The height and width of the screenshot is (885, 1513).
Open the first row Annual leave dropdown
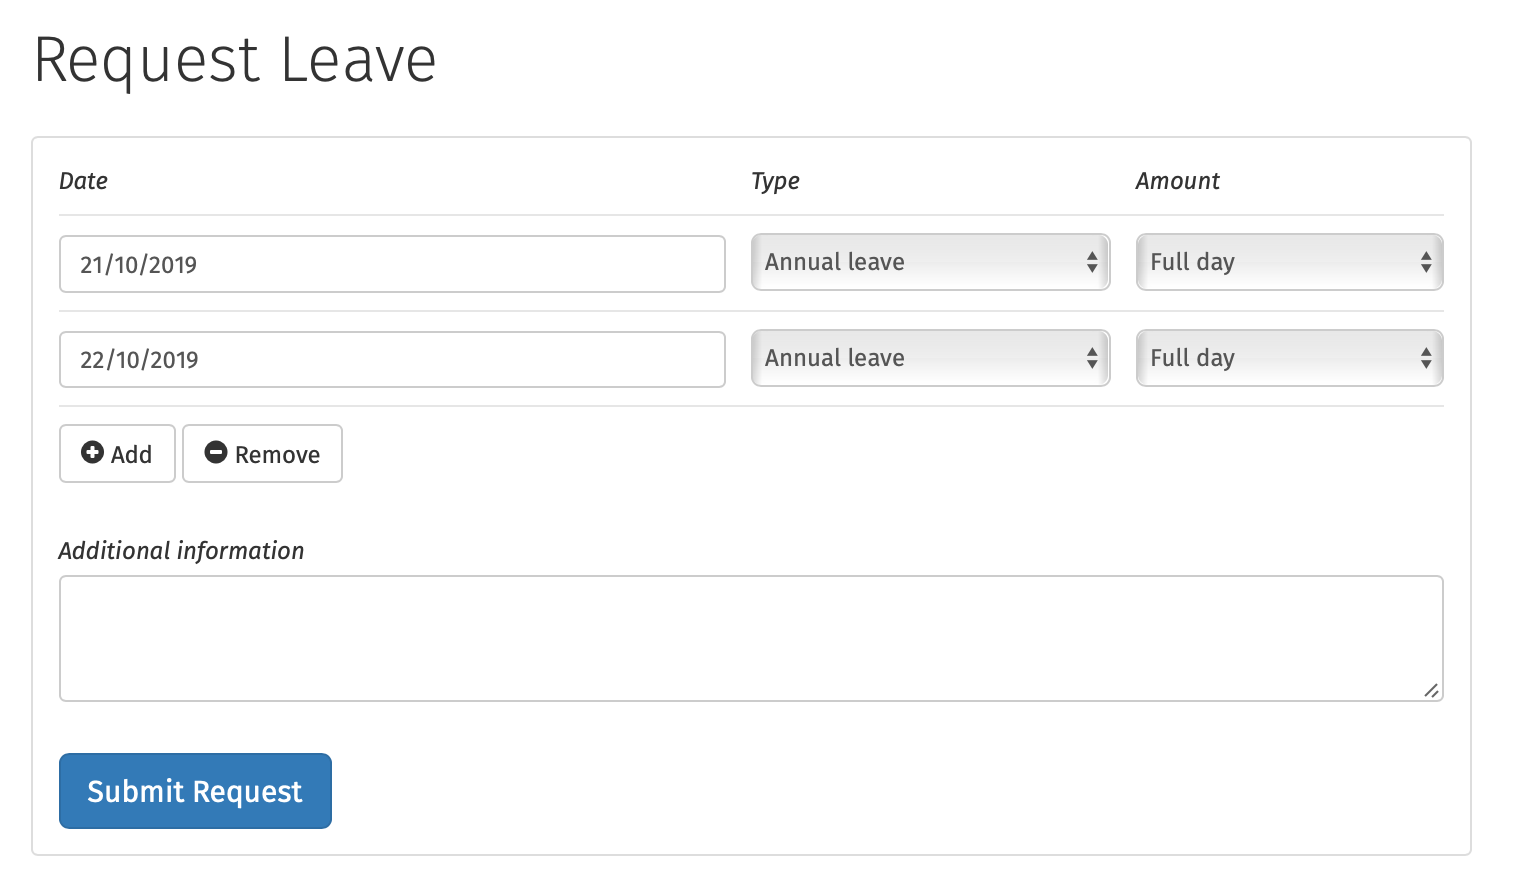930,262
